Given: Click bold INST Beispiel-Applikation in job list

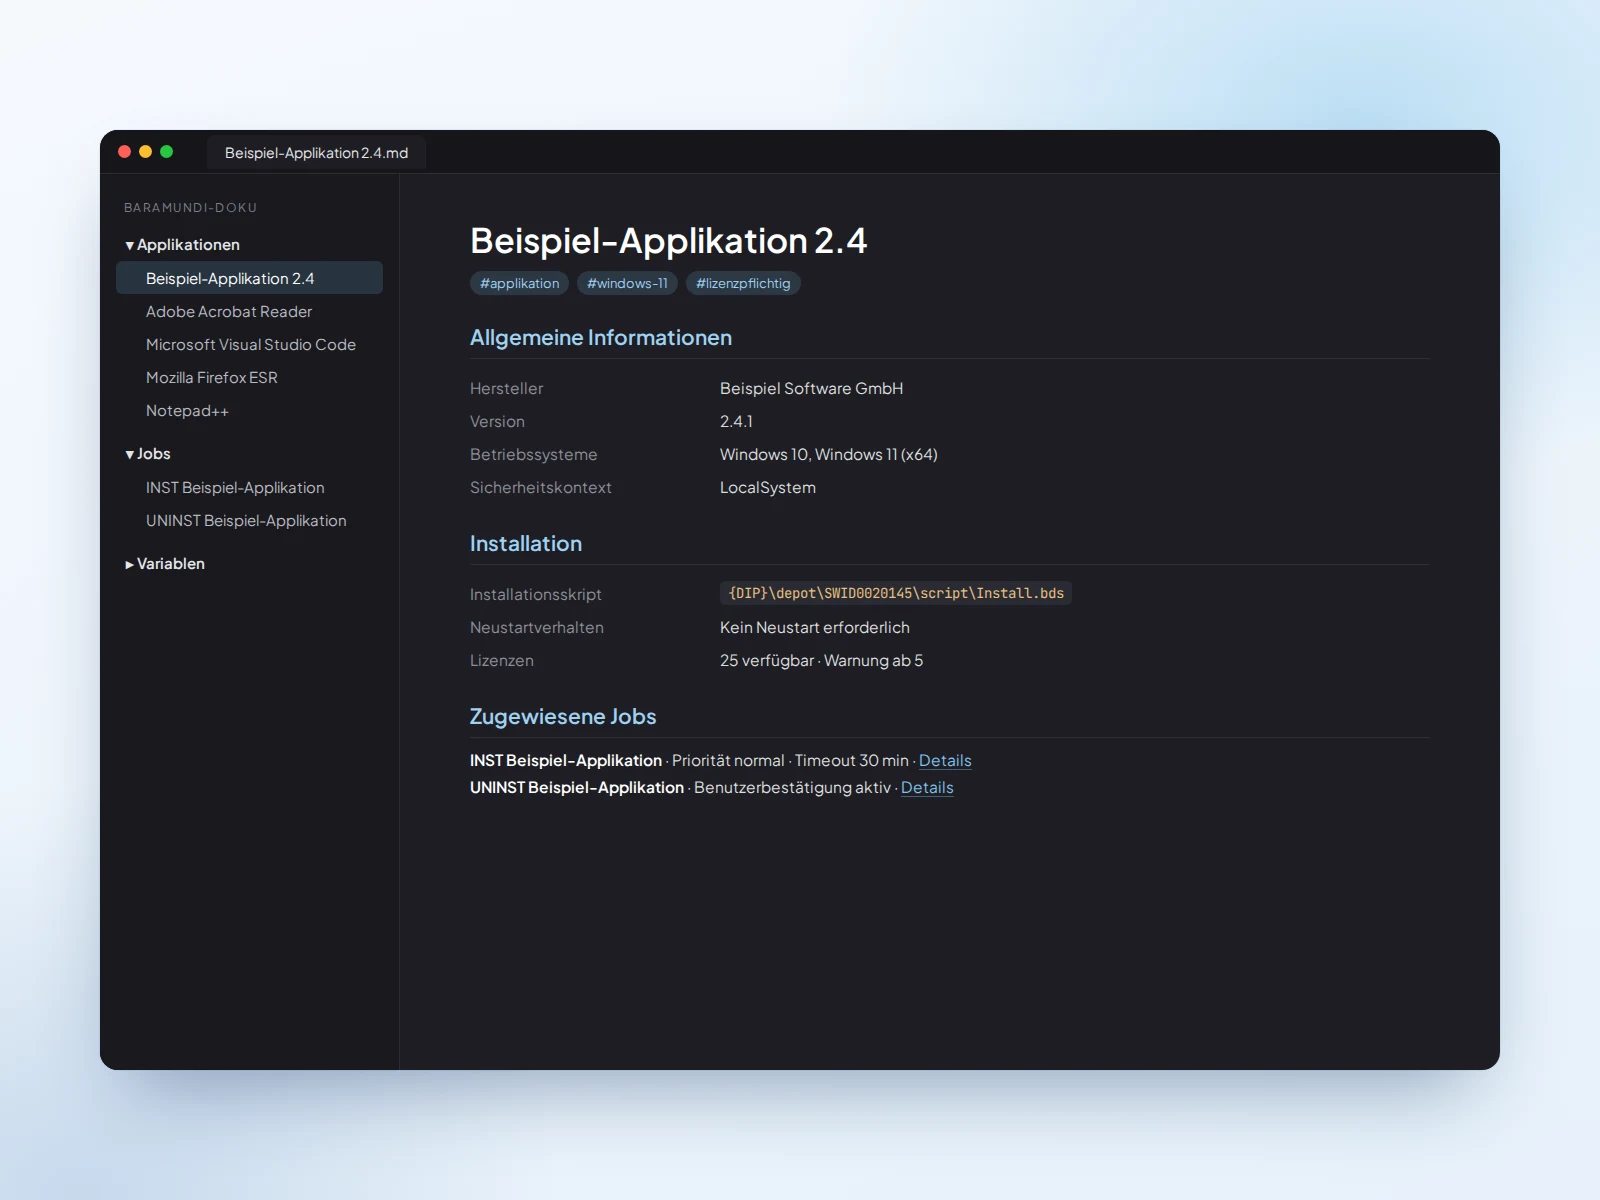Looking at the screenshot, I should coord(566,760).
